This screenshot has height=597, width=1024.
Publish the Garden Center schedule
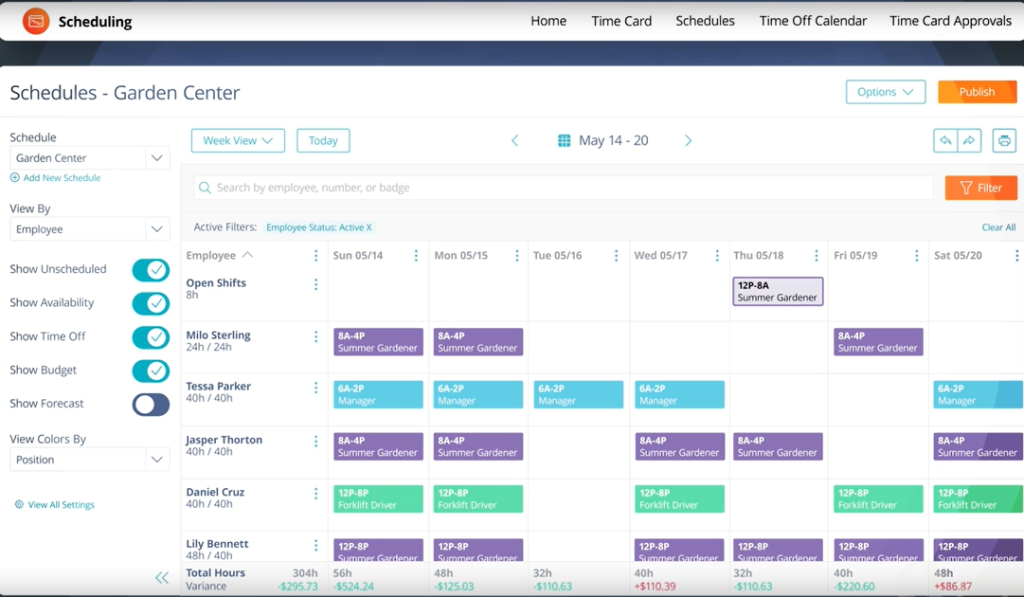[976, 92]
